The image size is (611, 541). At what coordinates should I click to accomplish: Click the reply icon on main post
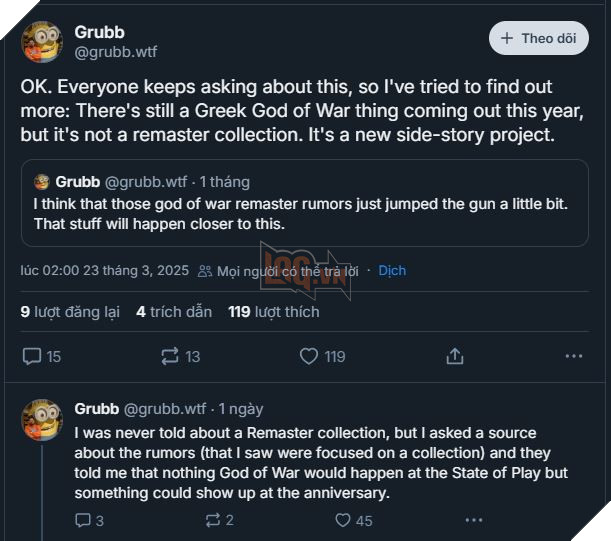pyautogui.click(x=32, y=356)
